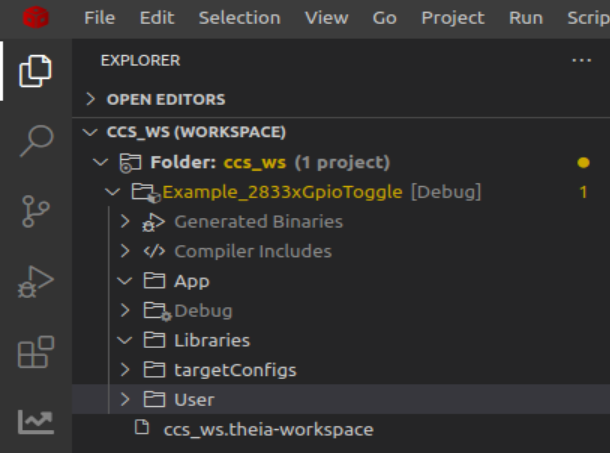The width and height of the screenshot is (610, 453).
Task: Open the Run menu
Action: (526, 18)
